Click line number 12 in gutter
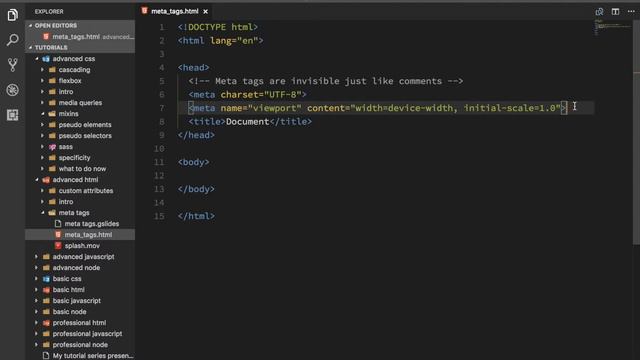This screenshot has width=640, height=360. pyautogui.click(x=159, y=176)
